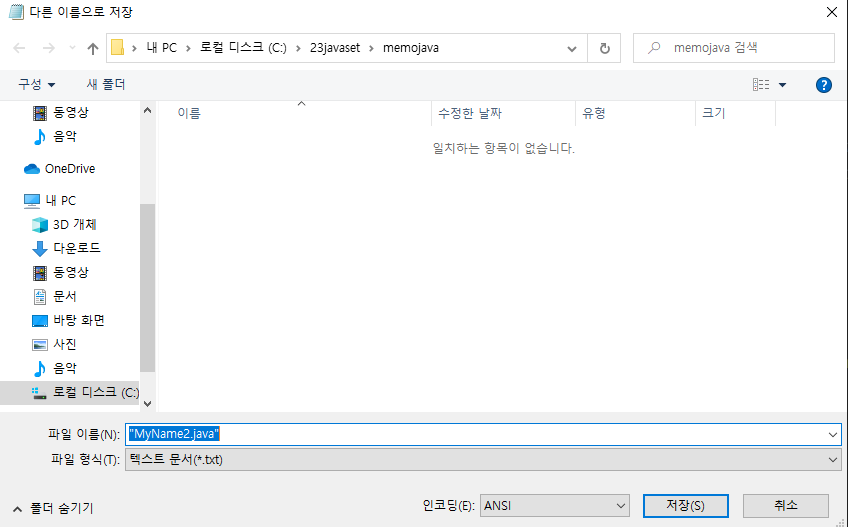Viewport: 848px width, 527px height.
Task: Go back with the left arrow
Action: click(19, 48)
